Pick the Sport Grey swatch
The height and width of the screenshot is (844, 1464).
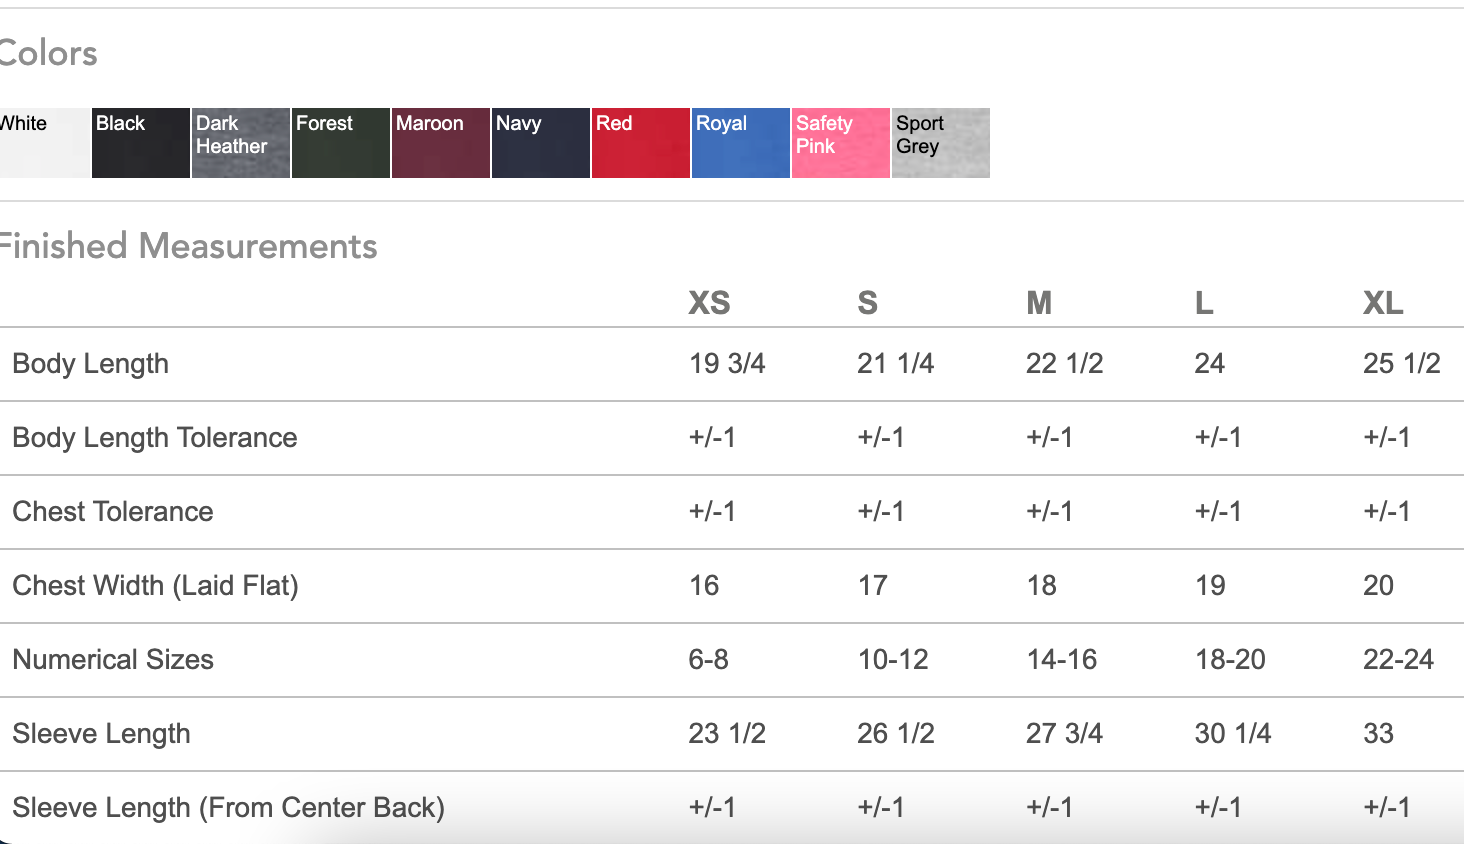[941, 143]
